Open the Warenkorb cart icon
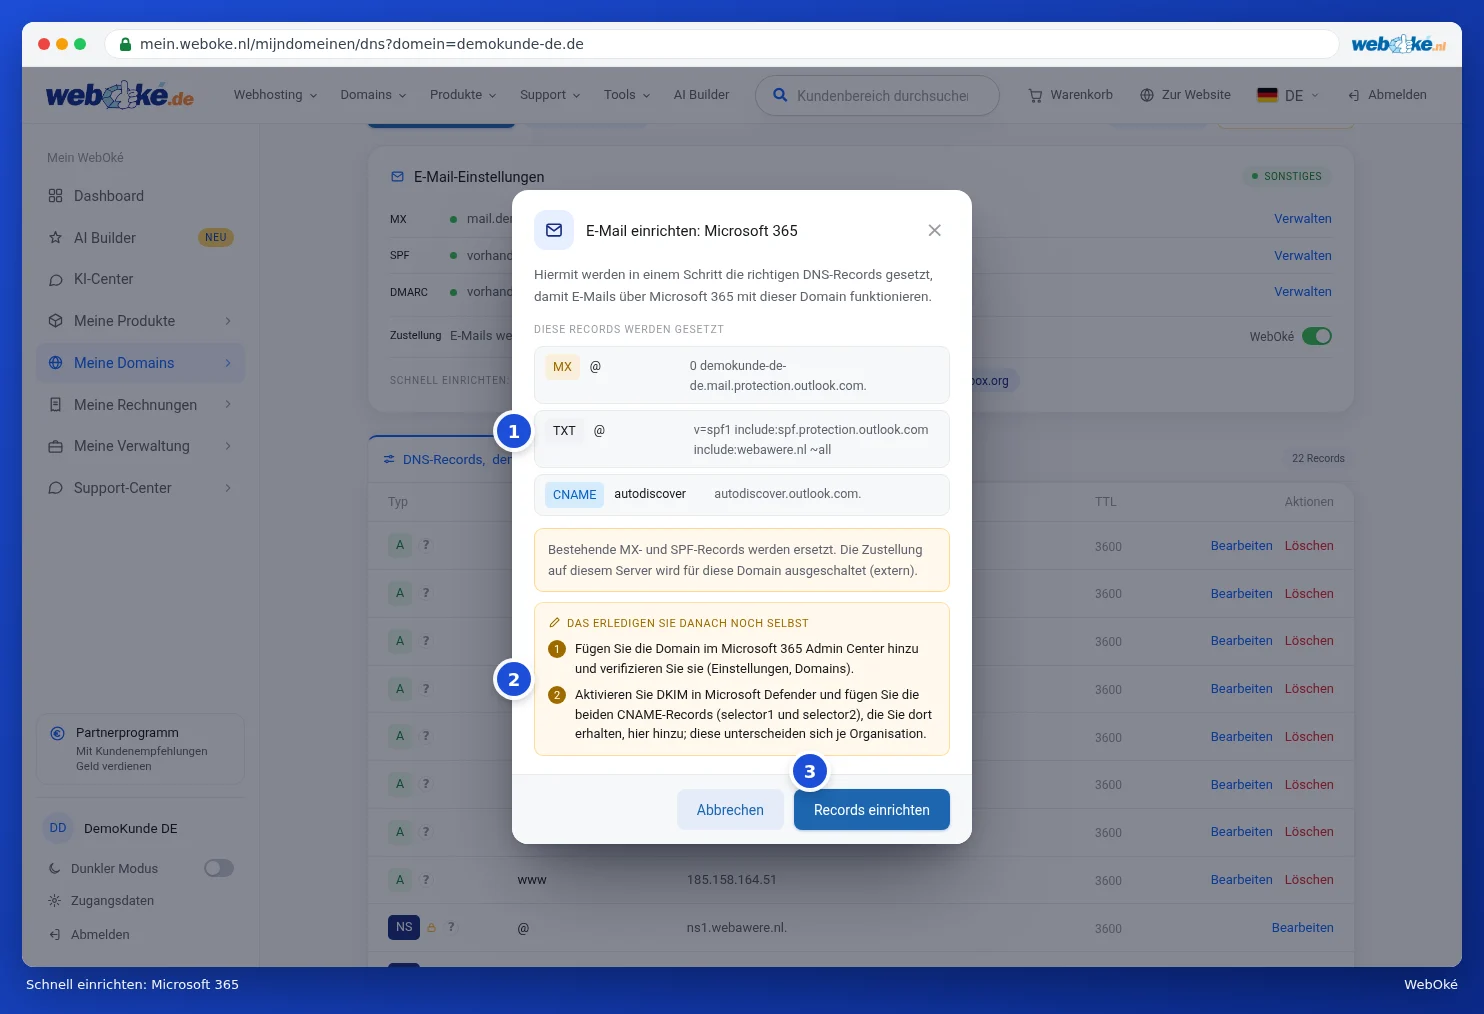The height and width of the screenshot is (1014, 1484). pyautogui.click(x=1035, y=95)
